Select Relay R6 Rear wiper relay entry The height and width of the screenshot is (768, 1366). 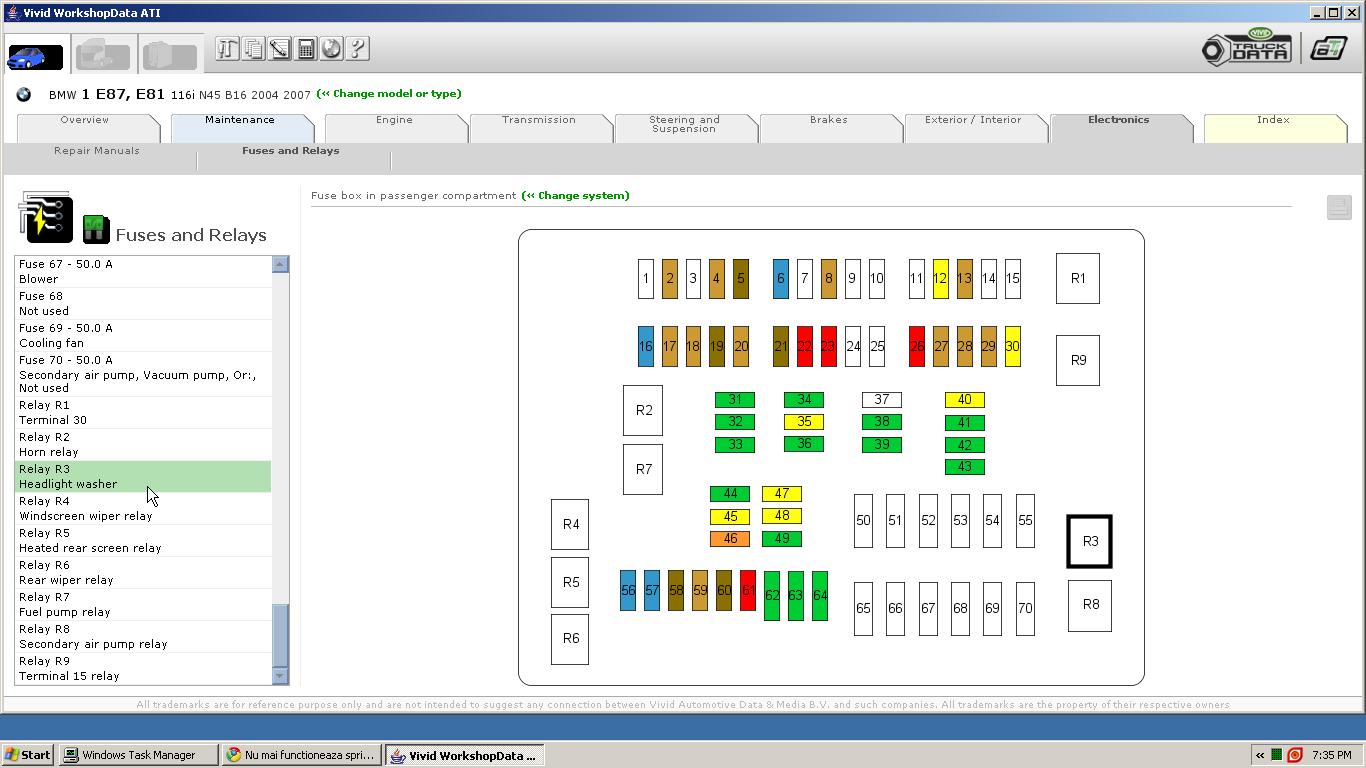(x=143, y=572)
